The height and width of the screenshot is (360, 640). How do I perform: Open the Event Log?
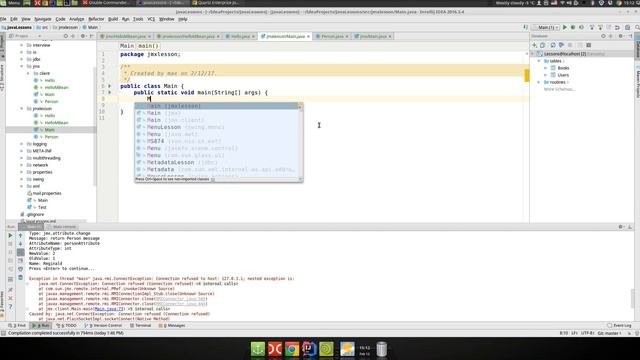pos(619,325)
